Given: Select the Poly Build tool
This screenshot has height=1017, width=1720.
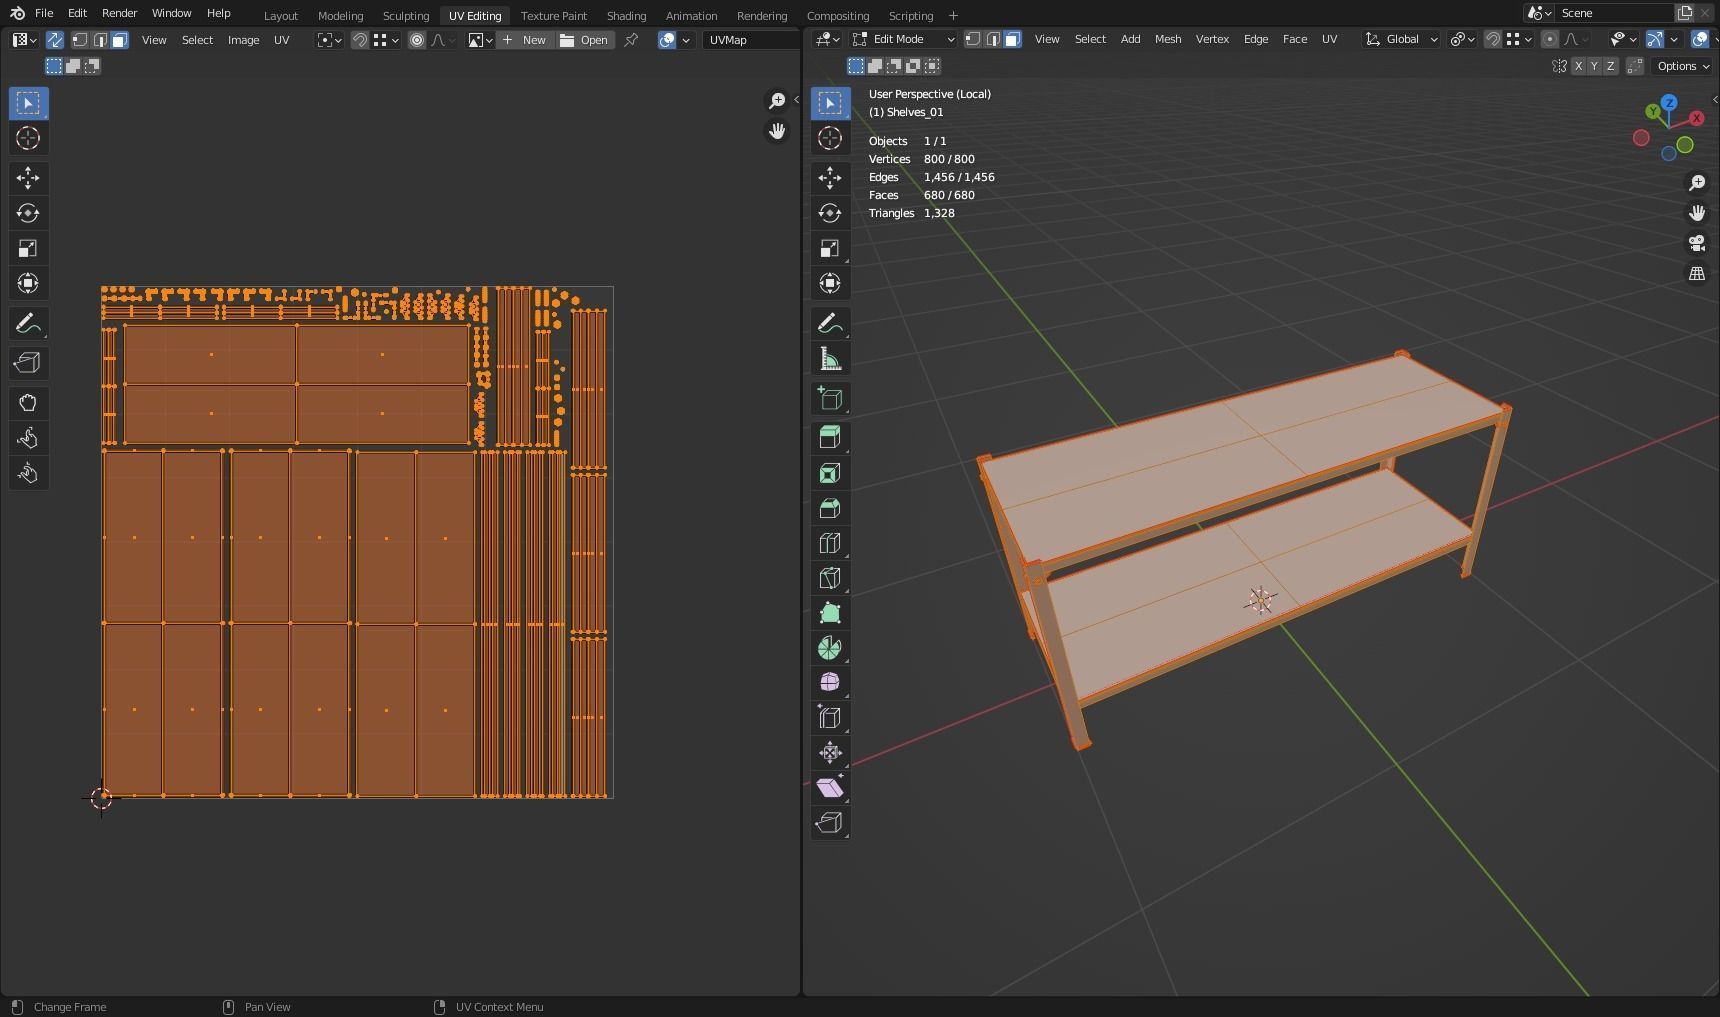Looking at the screenshot, I should coord(830,613).
